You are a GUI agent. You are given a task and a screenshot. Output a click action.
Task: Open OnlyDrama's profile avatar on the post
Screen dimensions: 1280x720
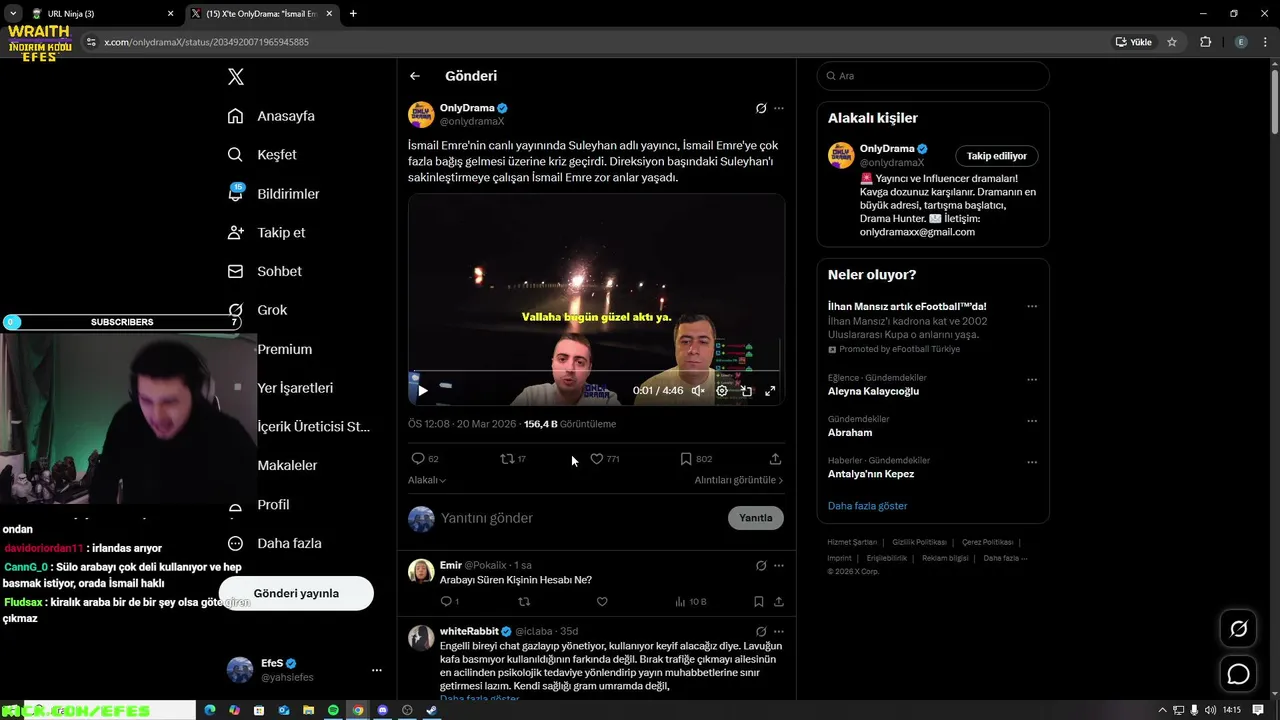click(x=421, y=114)
